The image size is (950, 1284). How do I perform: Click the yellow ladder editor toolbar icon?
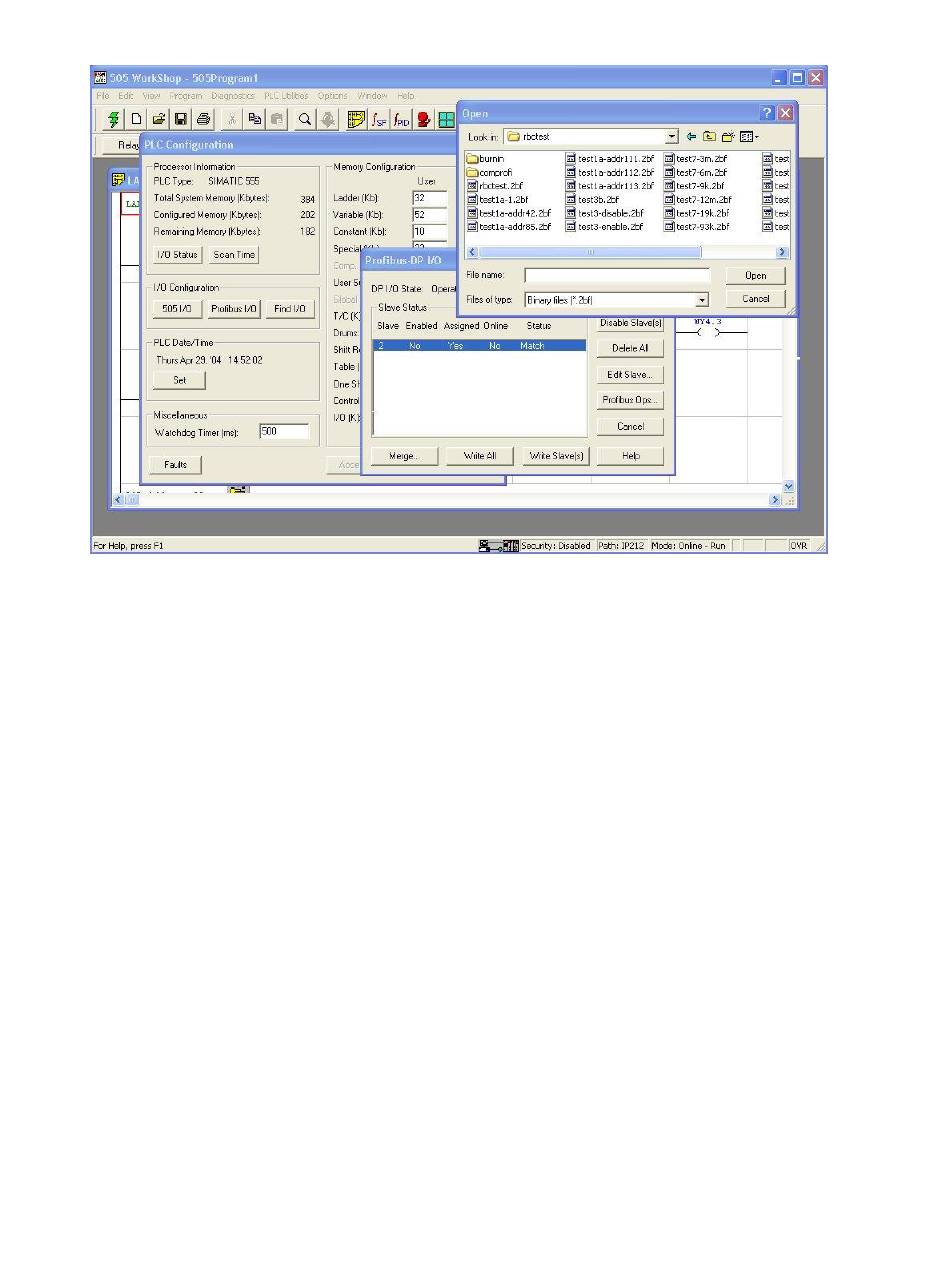[356, 119]
